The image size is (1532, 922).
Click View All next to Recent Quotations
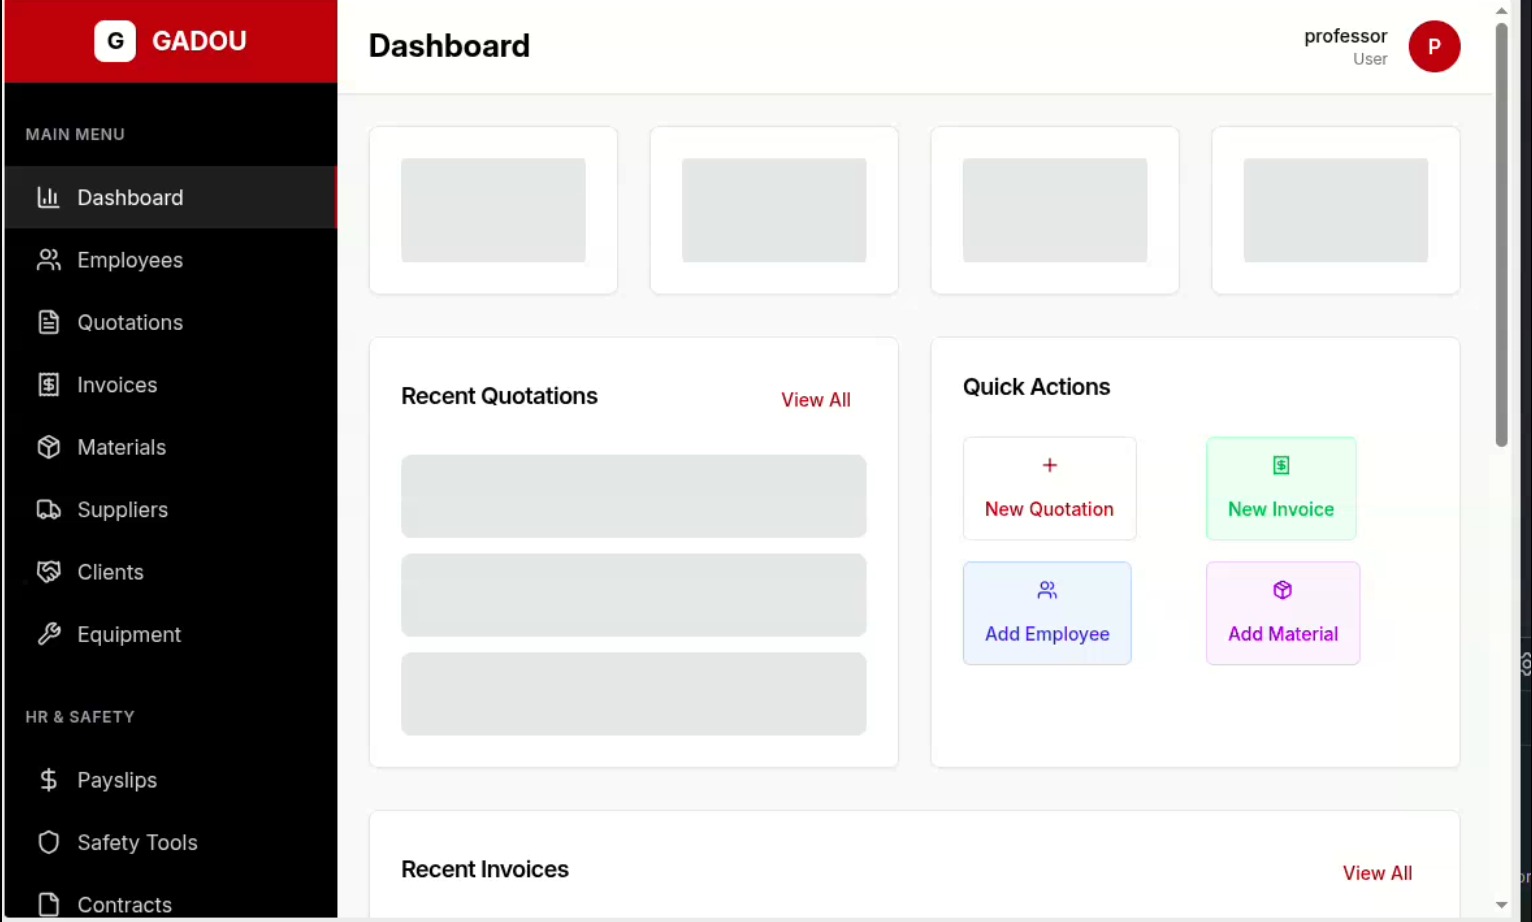tap(815, 399)
